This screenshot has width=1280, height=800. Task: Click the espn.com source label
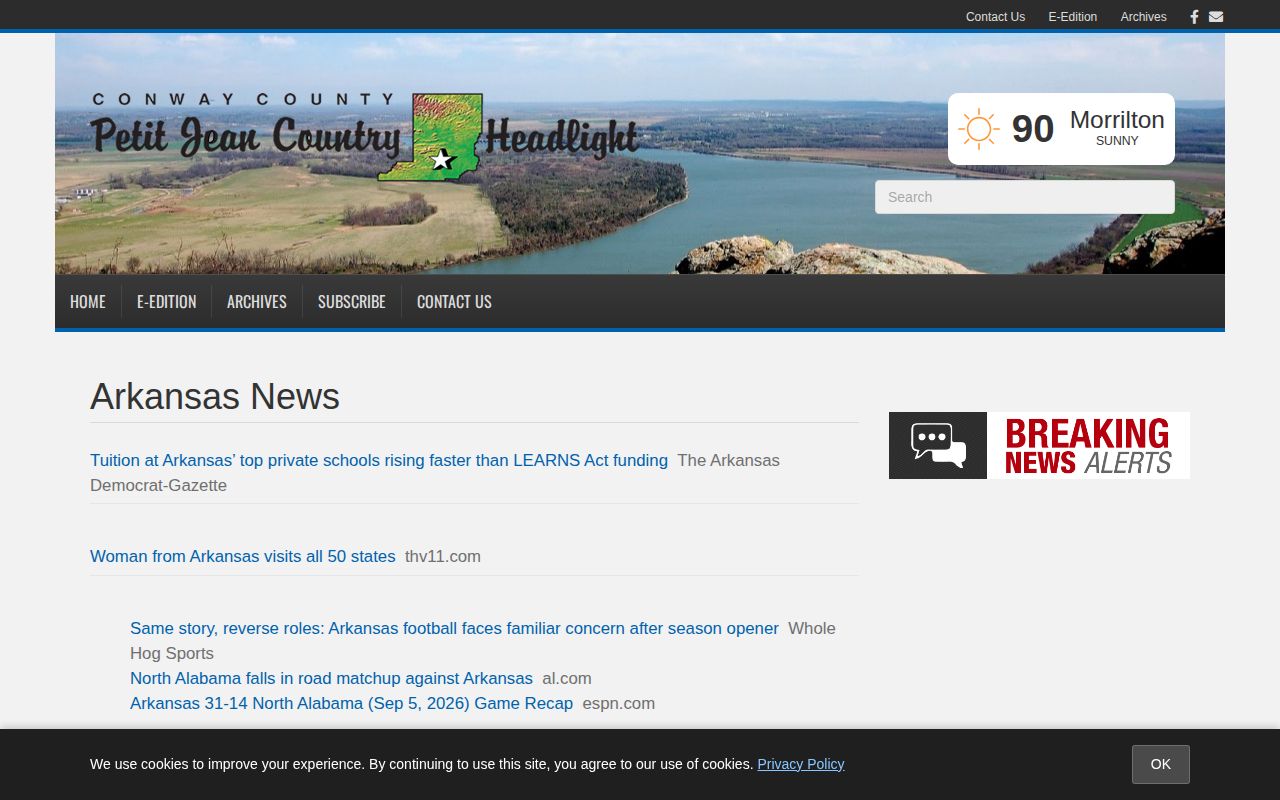(619, 703)
